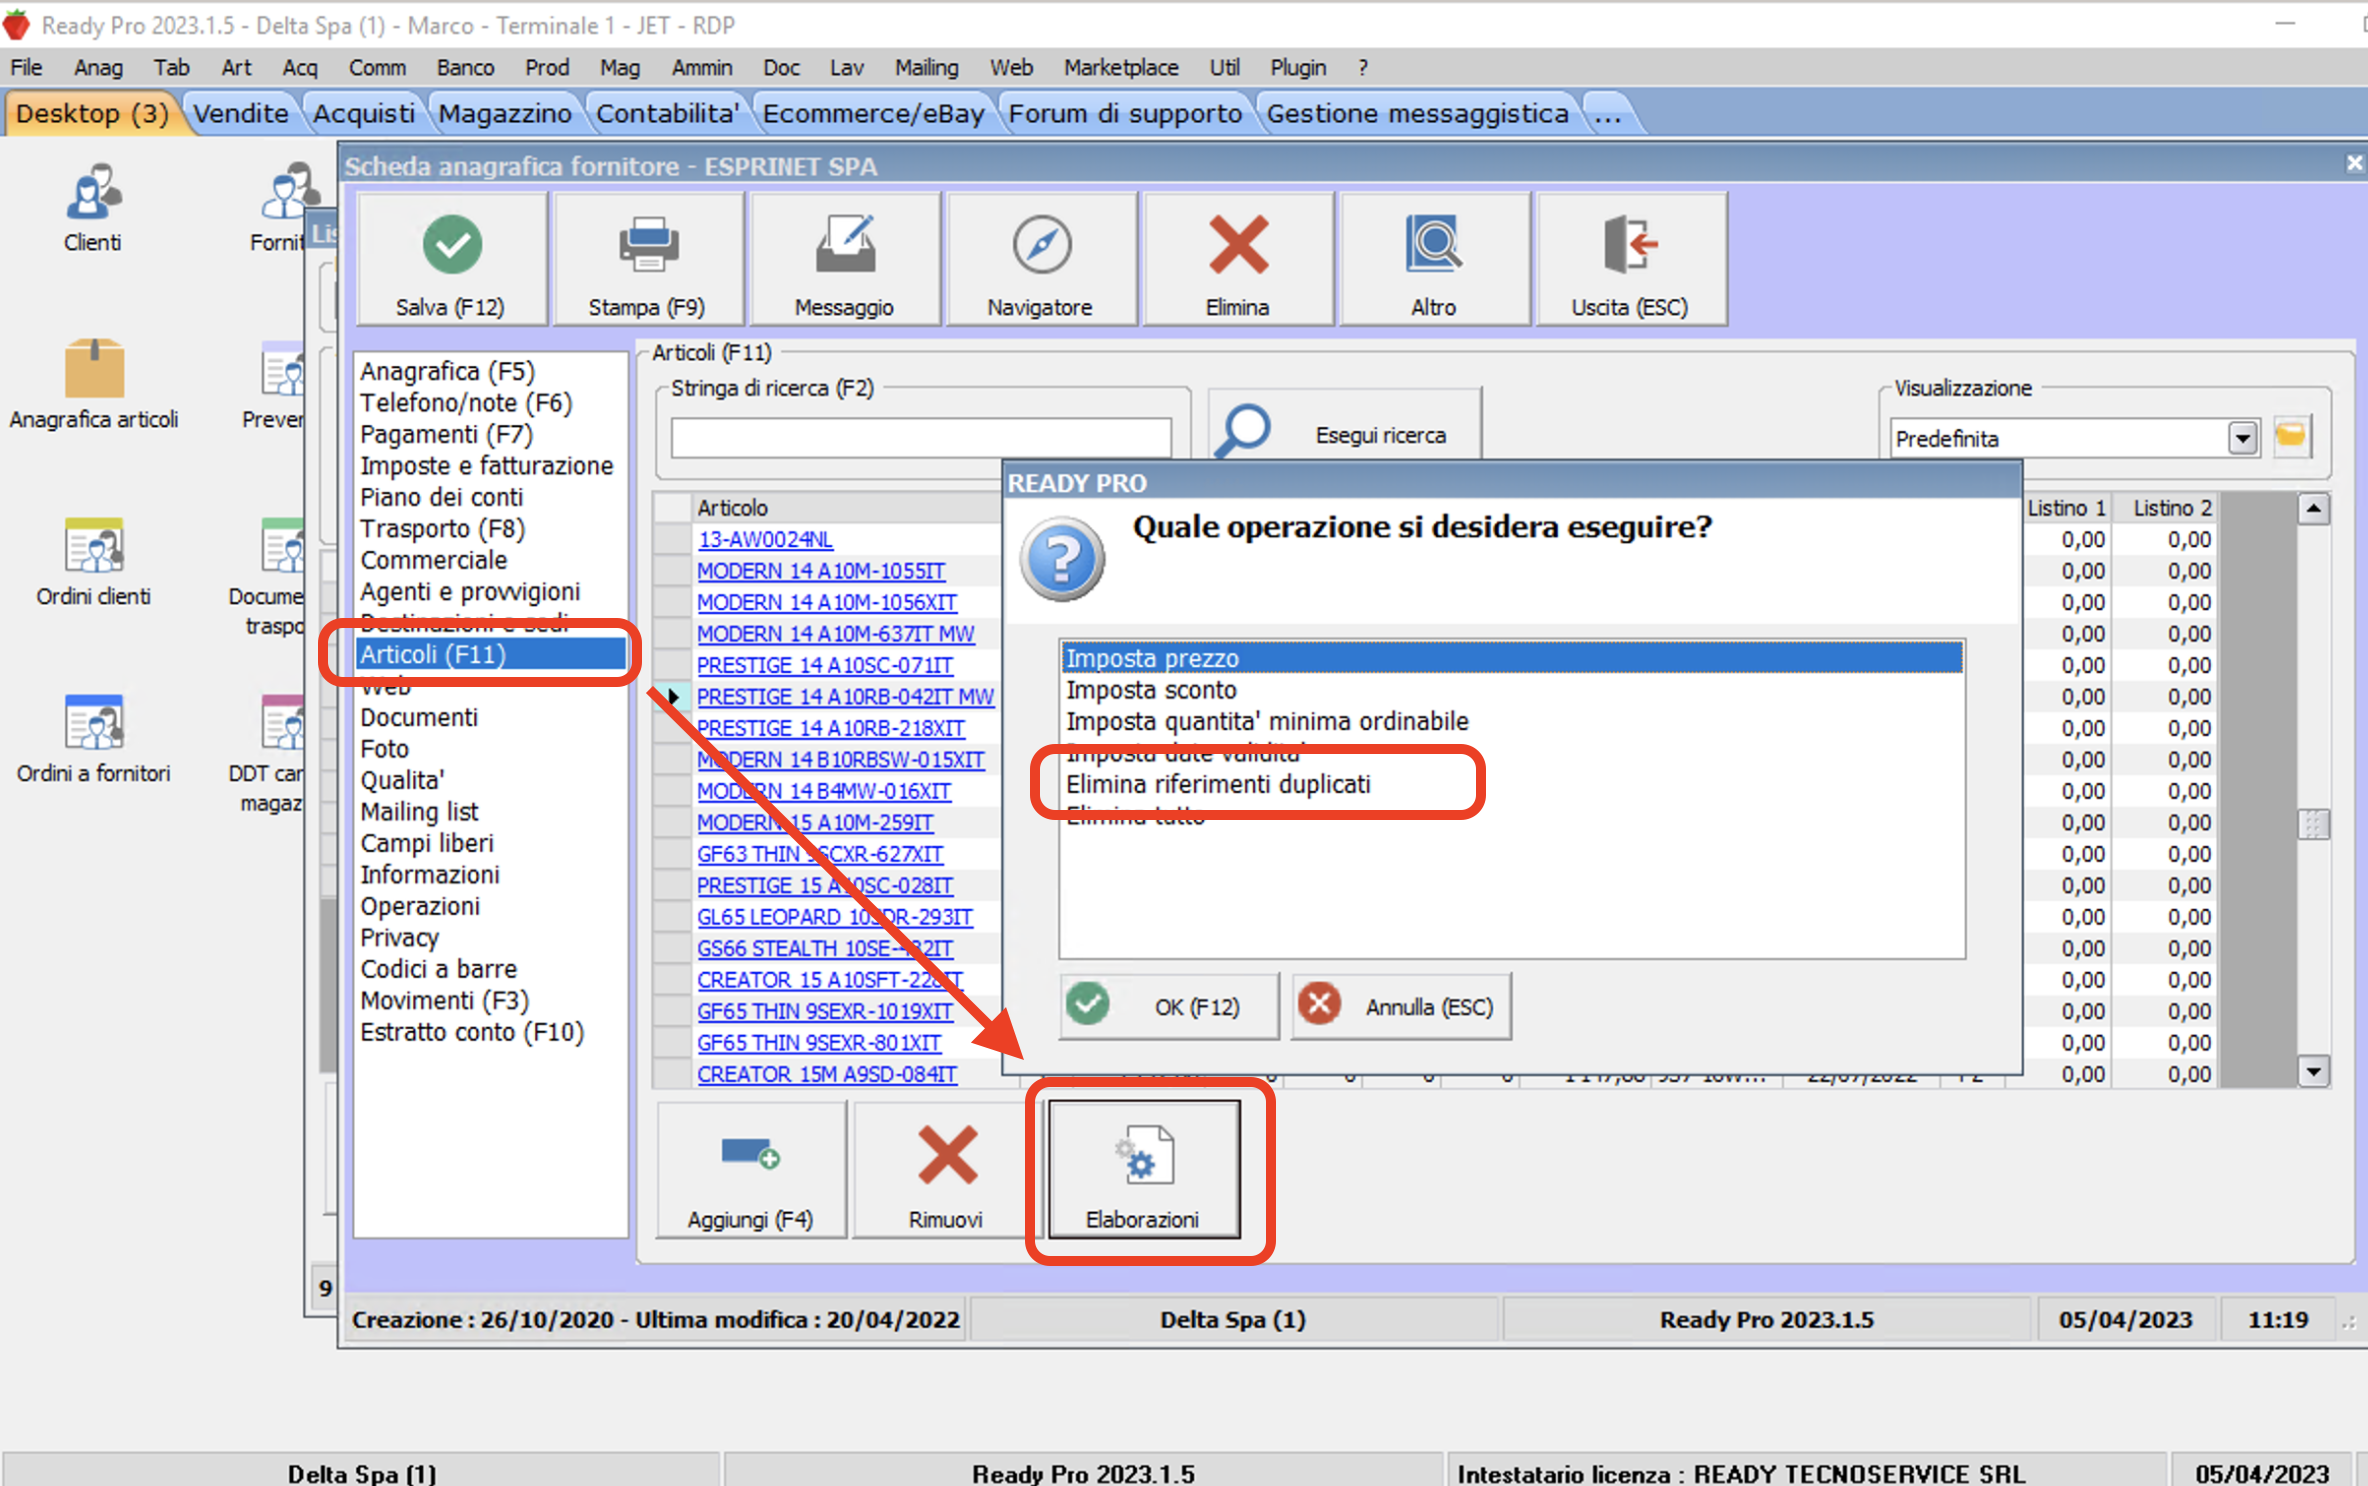Image resolution: width=2368 pixels, height=1486 pixels.
Task: Switch to the Acquisti tab
Action: (x=364, y=113)
